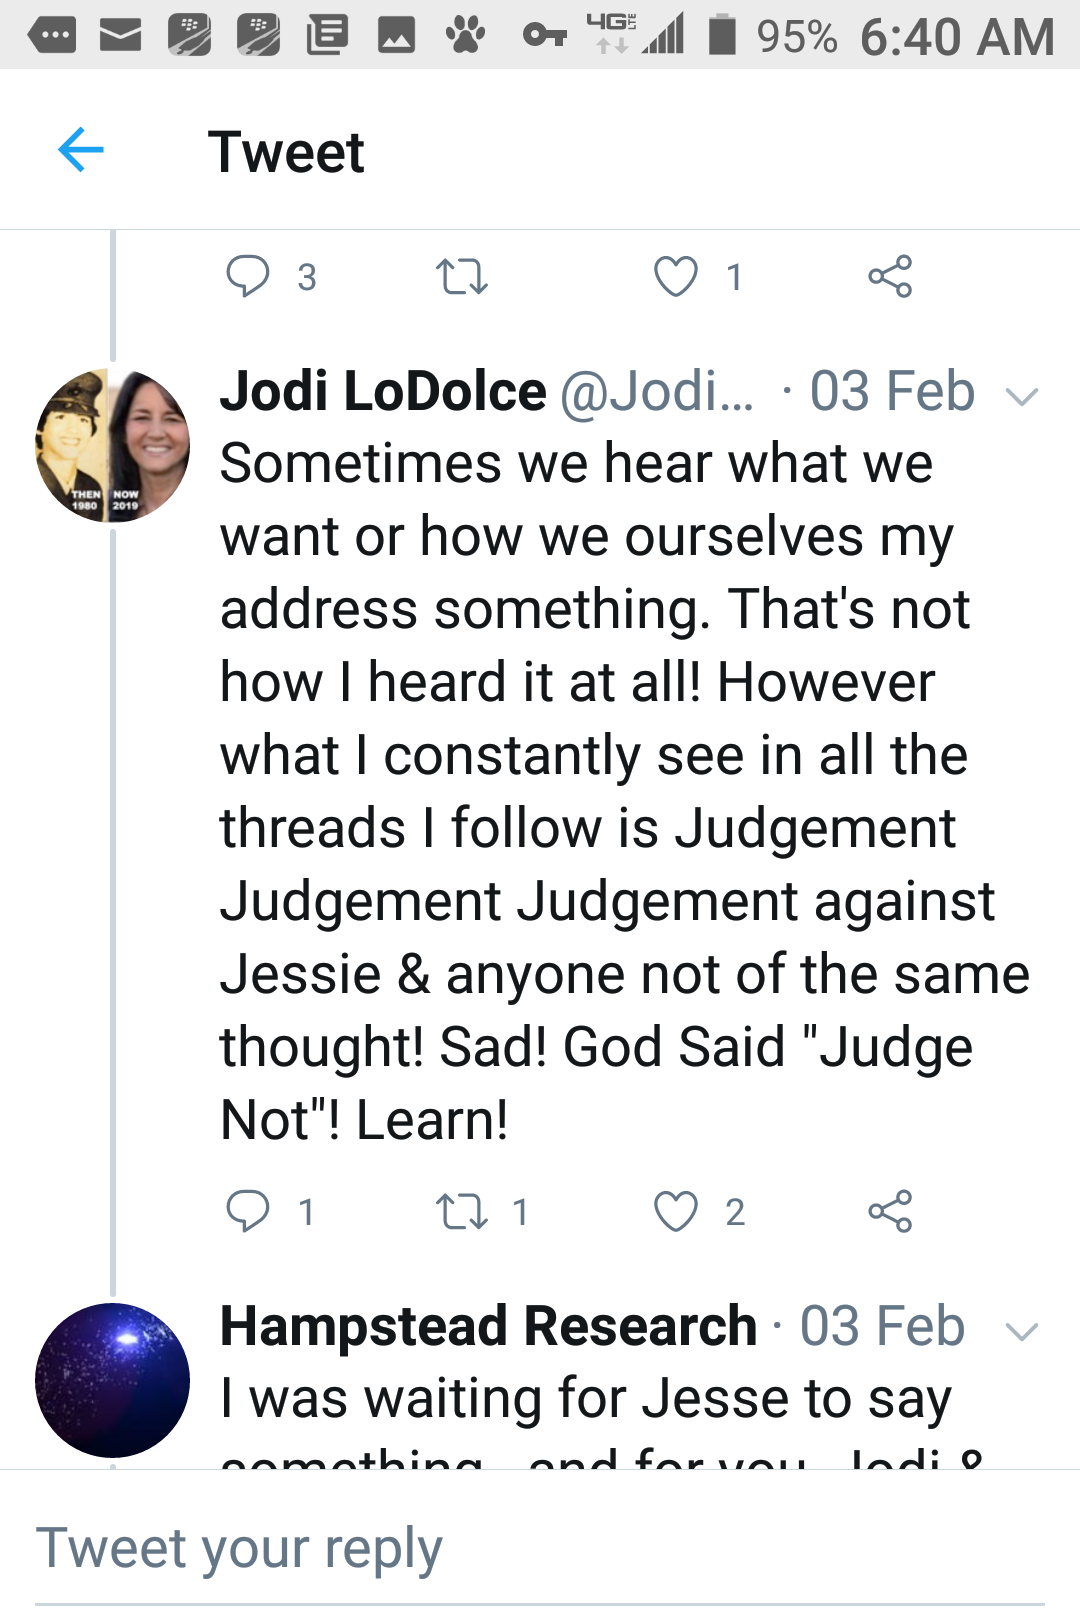
Task: Share Jodi LoDolce's tweet
Action: pyautogui.click(x=890, y=1211)
